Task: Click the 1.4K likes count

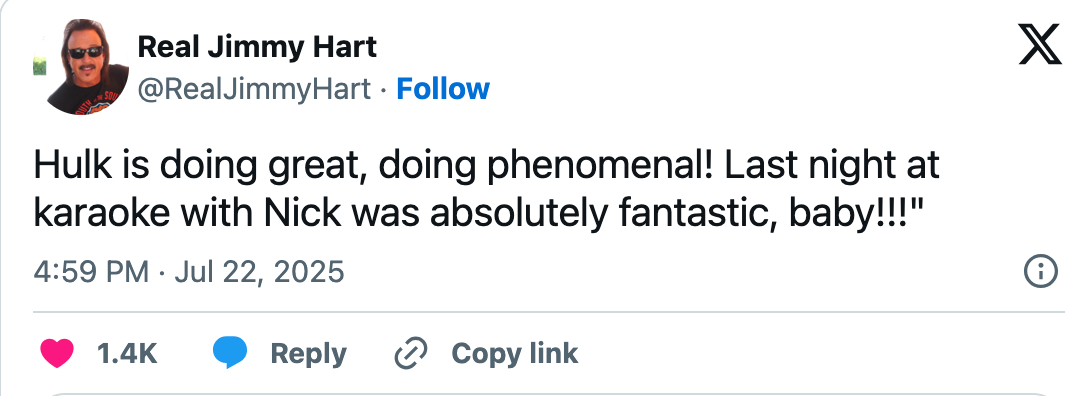Action: tap(127, 354)
